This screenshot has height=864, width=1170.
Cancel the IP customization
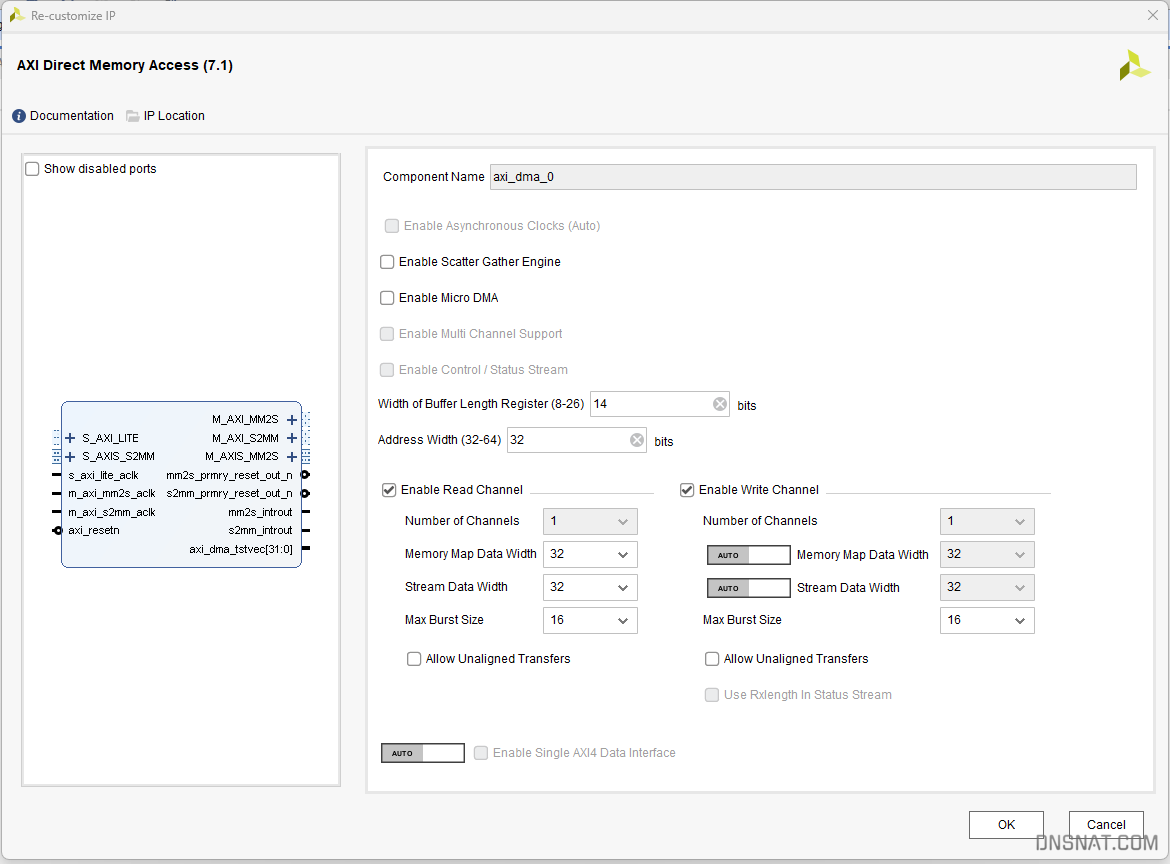(x=1106, y=824)
